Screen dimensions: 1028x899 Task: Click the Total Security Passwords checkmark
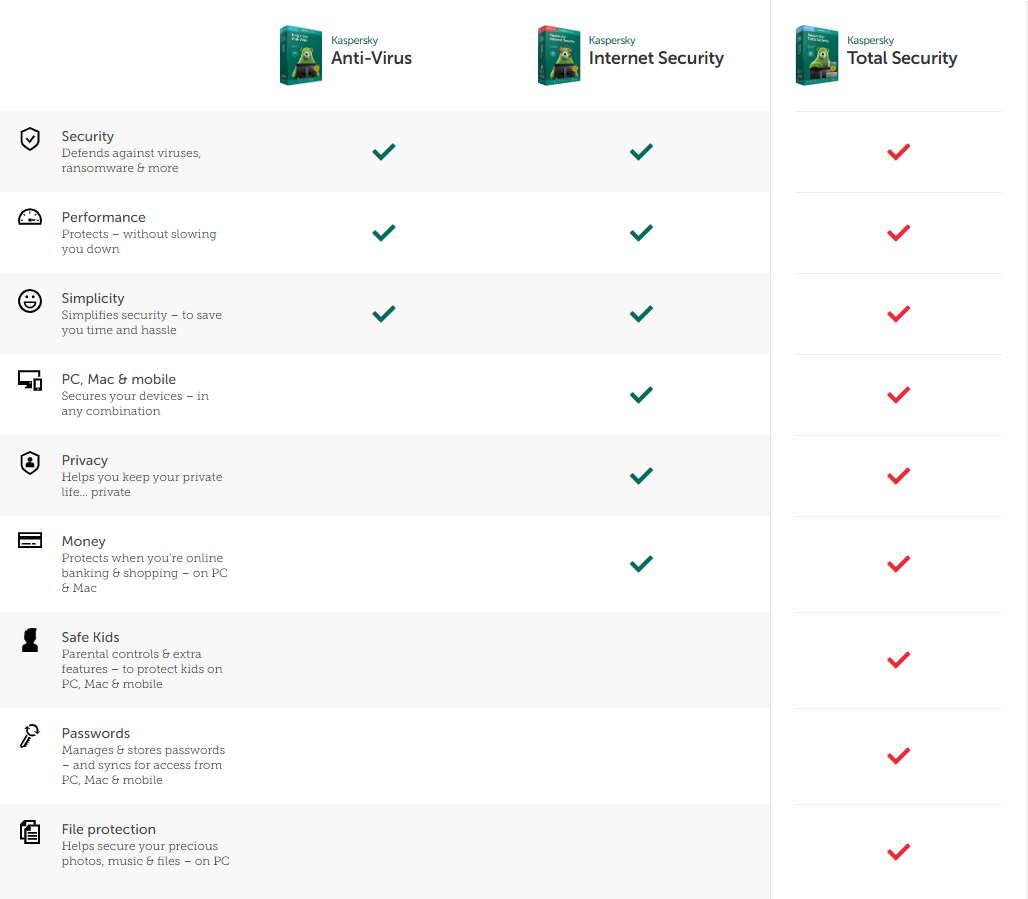[x=898, y=756]
